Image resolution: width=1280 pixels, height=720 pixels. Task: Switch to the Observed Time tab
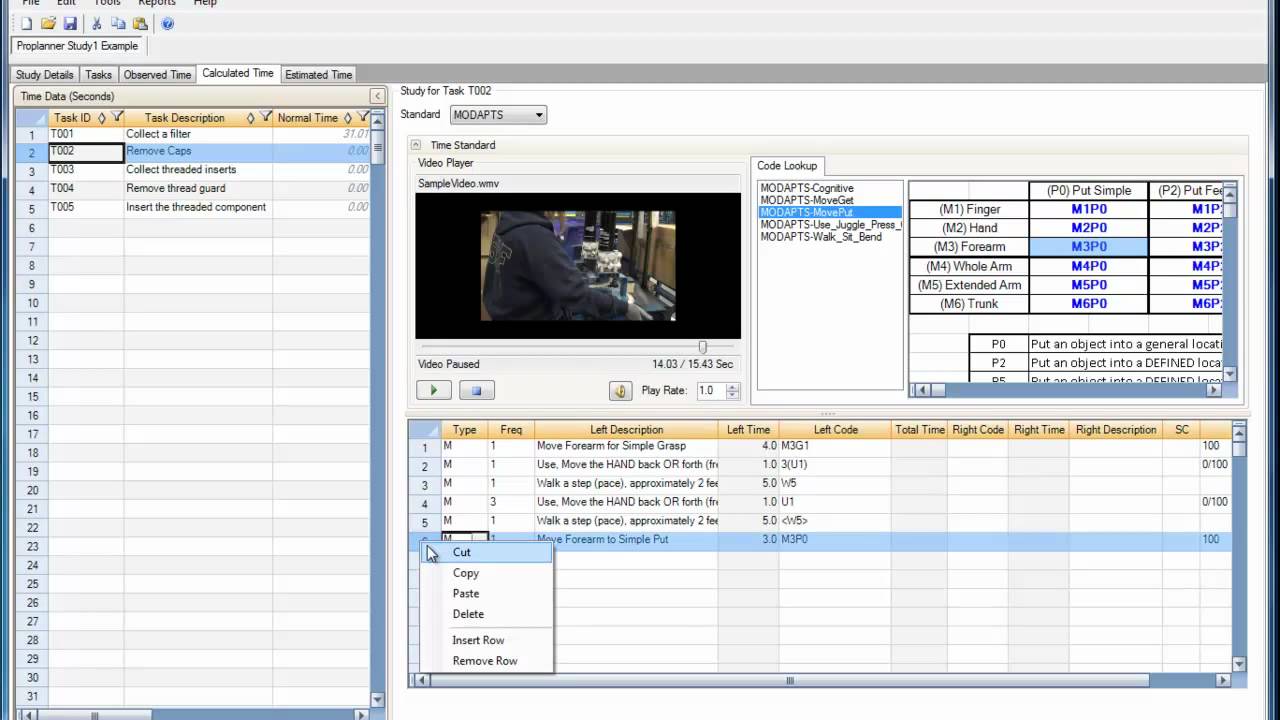(157, 75)
